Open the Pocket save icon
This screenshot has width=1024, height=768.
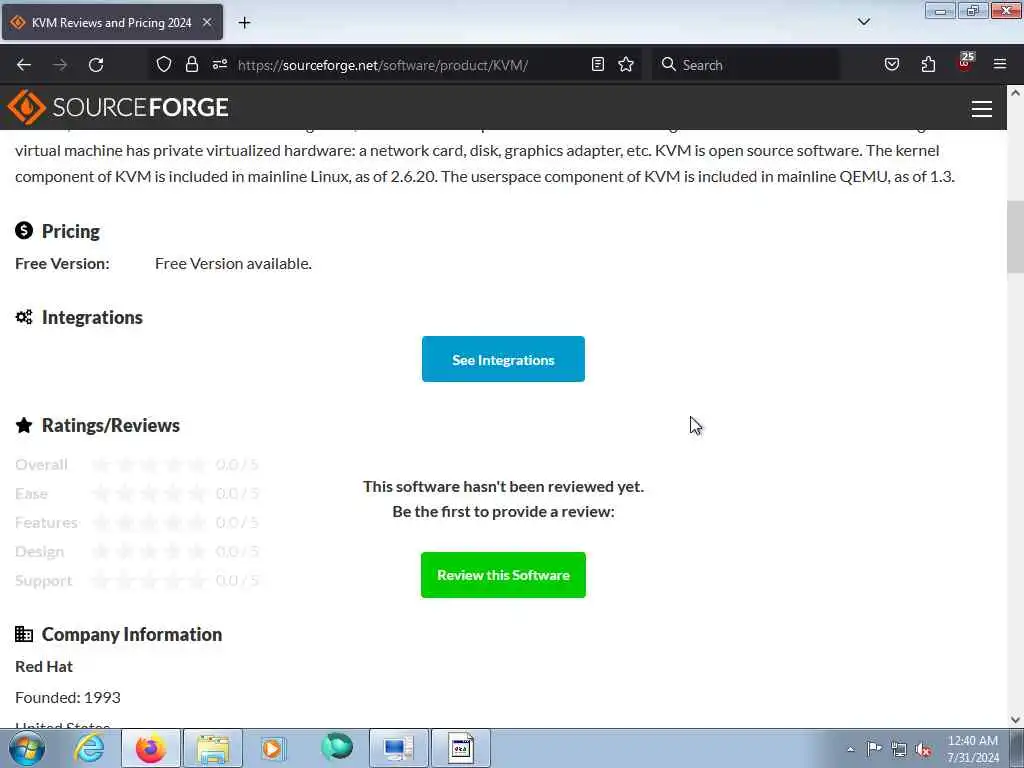tap(892, 64)
